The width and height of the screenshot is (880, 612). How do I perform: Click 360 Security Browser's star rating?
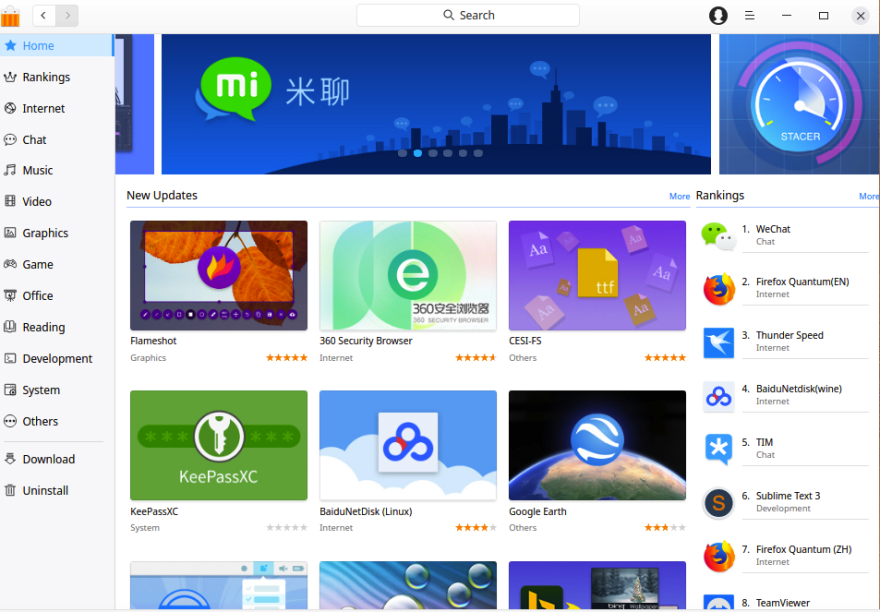[476, 358]
